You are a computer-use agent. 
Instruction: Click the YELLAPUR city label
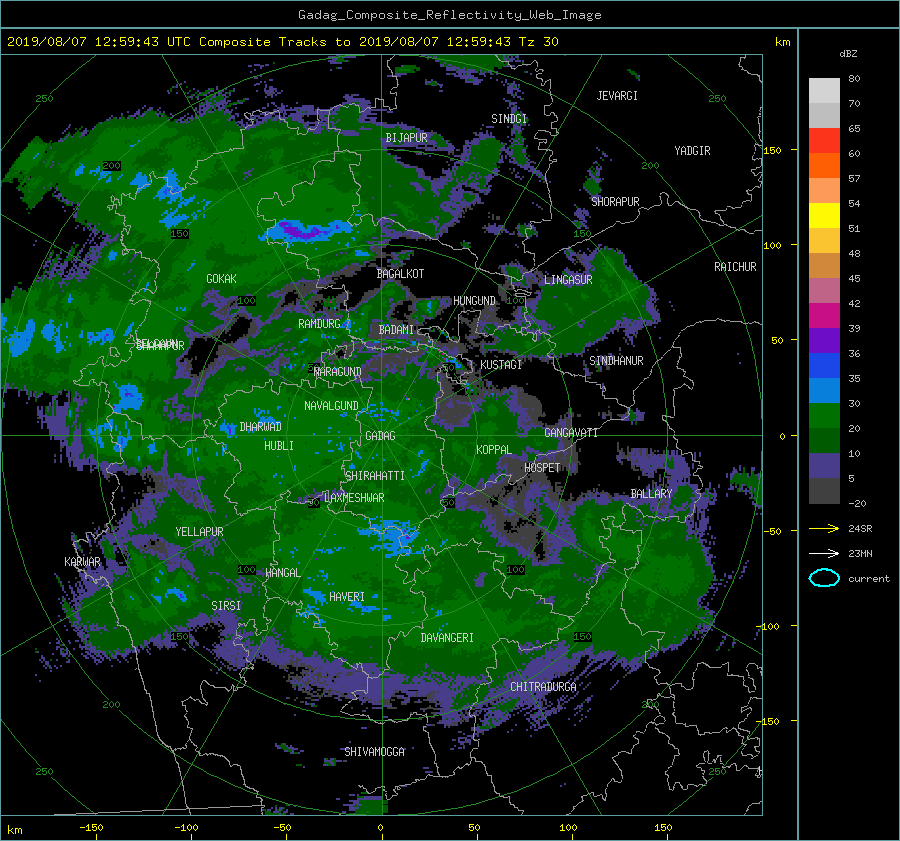[199, 532]
